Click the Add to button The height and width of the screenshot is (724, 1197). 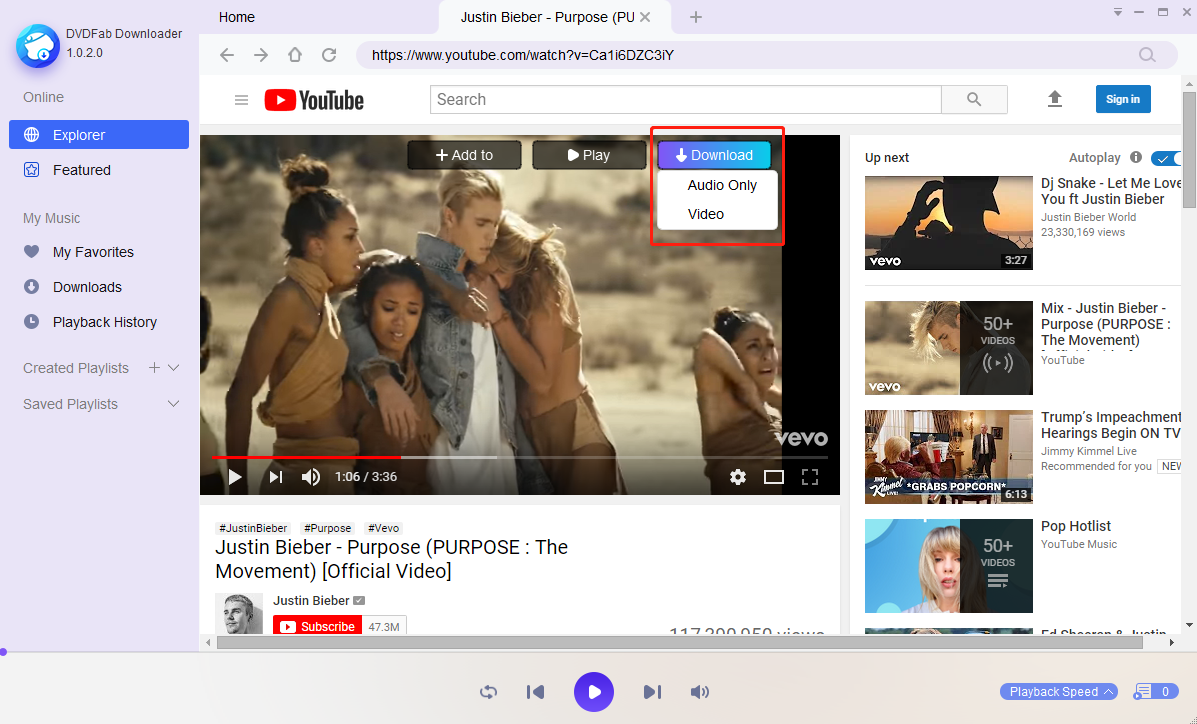pos(464,155)
